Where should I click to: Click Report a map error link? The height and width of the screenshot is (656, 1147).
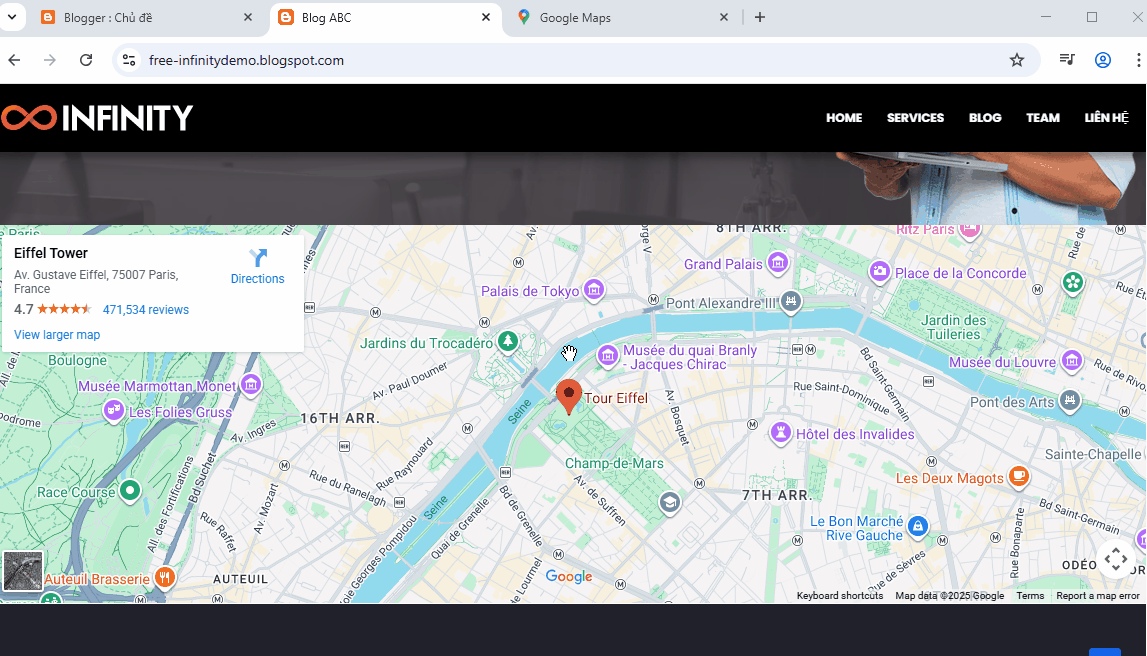(1097, 596)
